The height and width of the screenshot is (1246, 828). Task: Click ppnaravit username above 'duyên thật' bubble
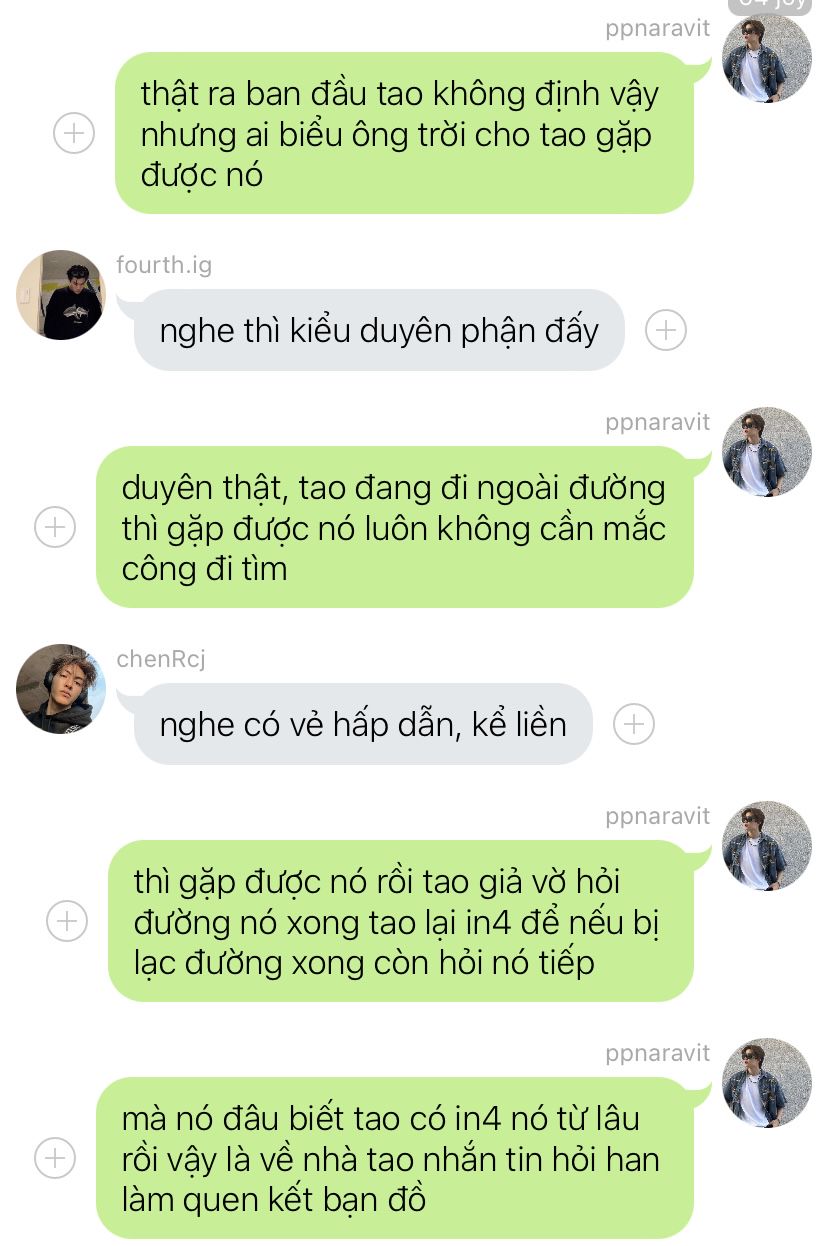(657, 423)
